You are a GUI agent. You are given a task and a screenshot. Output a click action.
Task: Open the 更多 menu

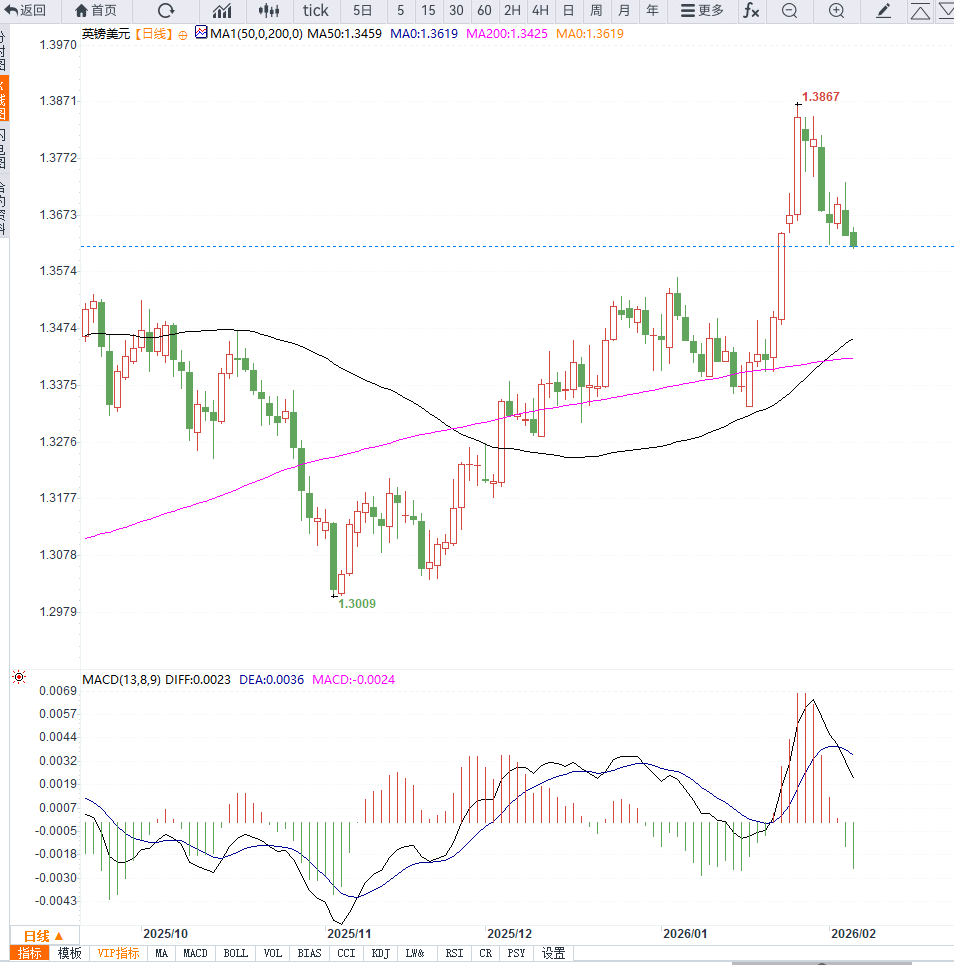coord(702,10)
